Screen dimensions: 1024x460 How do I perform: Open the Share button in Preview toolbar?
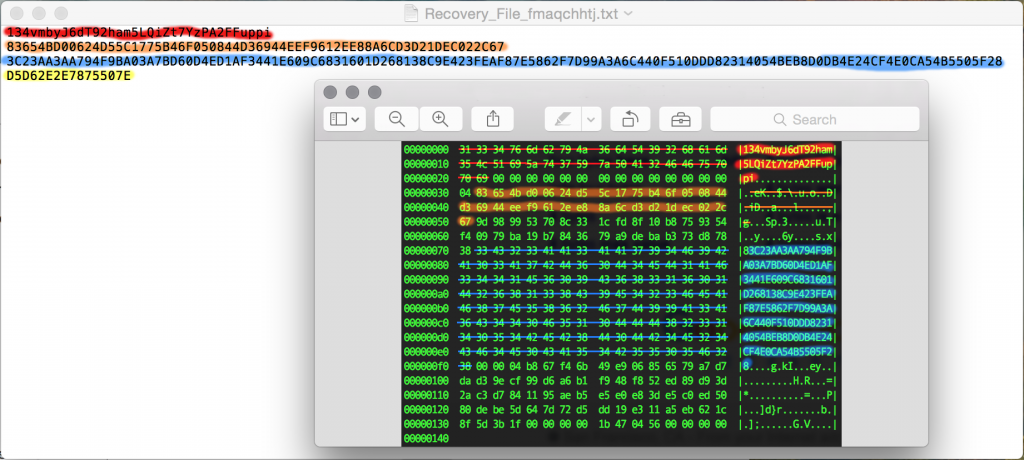point(493,119)
